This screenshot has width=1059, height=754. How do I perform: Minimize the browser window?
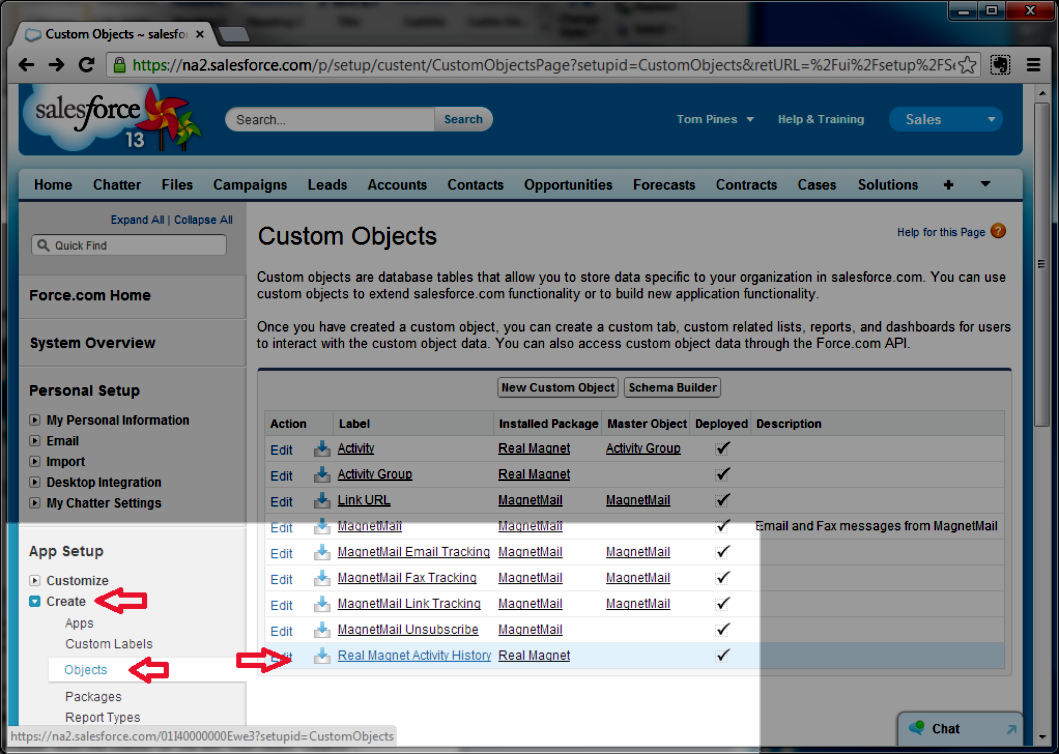(963, 11)
